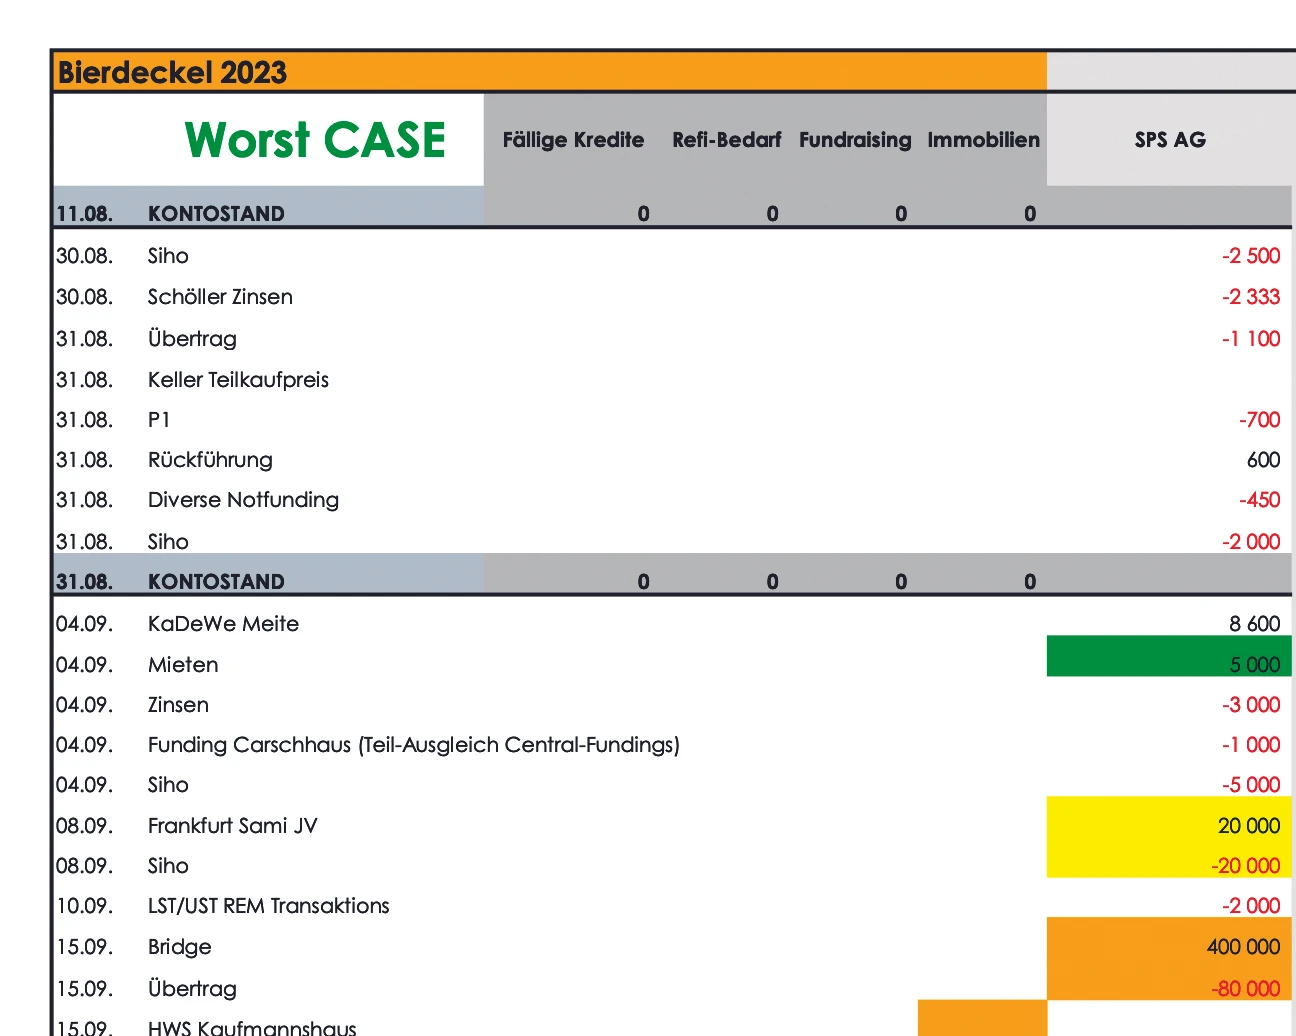This screenshot has width=1296, height=1036.
Task: Select the "HWS Kaufmannshaus" row label
Action: pos(252,1027)
